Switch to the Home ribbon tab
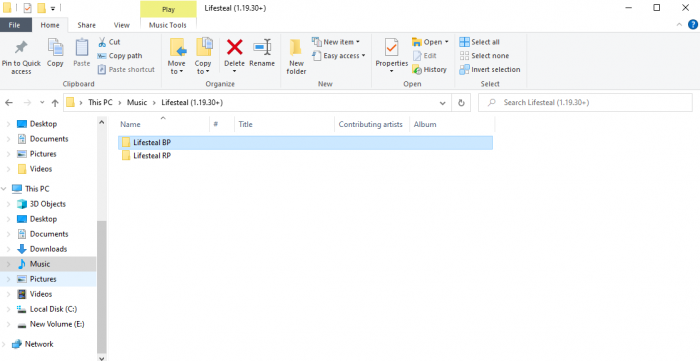 (50, 25)
